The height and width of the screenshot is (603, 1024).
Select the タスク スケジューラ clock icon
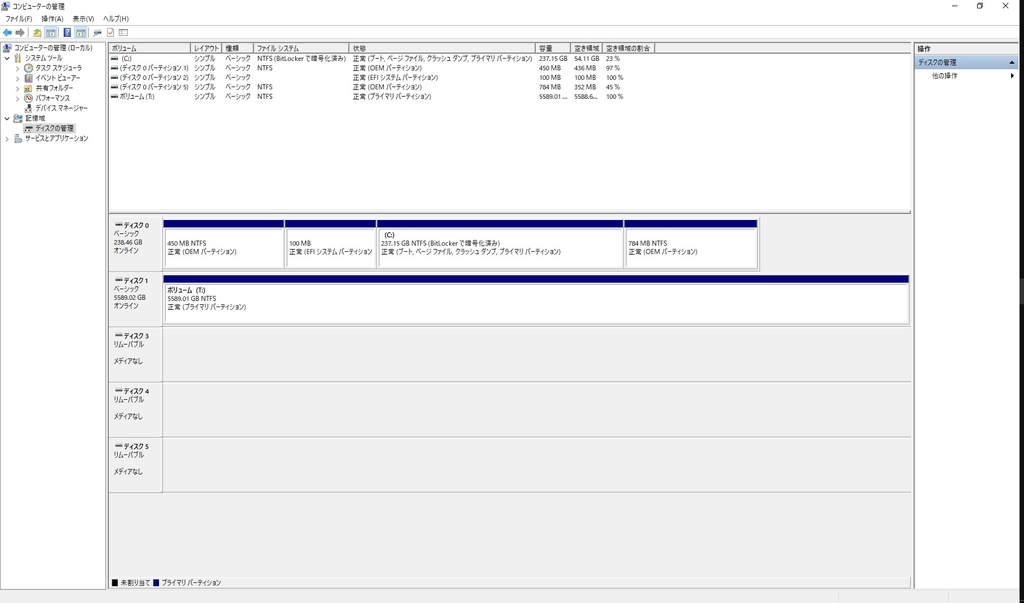click(x=29, y=68)
